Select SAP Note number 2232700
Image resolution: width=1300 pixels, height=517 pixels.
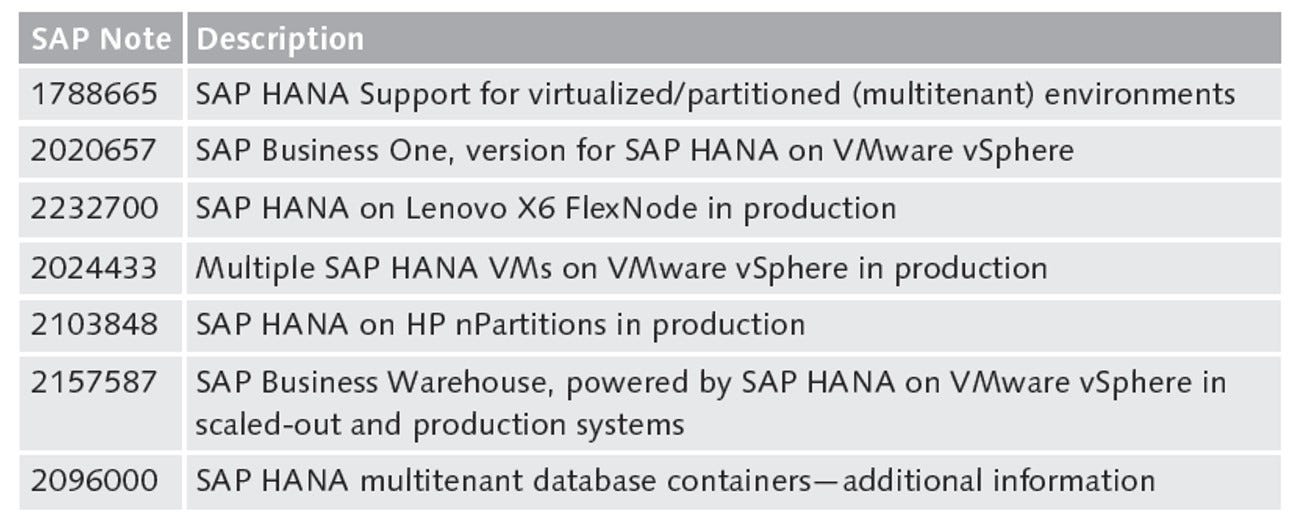click(94, 209)
